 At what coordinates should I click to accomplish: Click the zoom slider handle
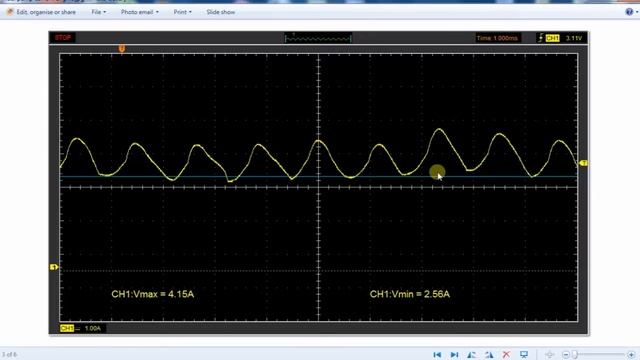click(575, 355)
